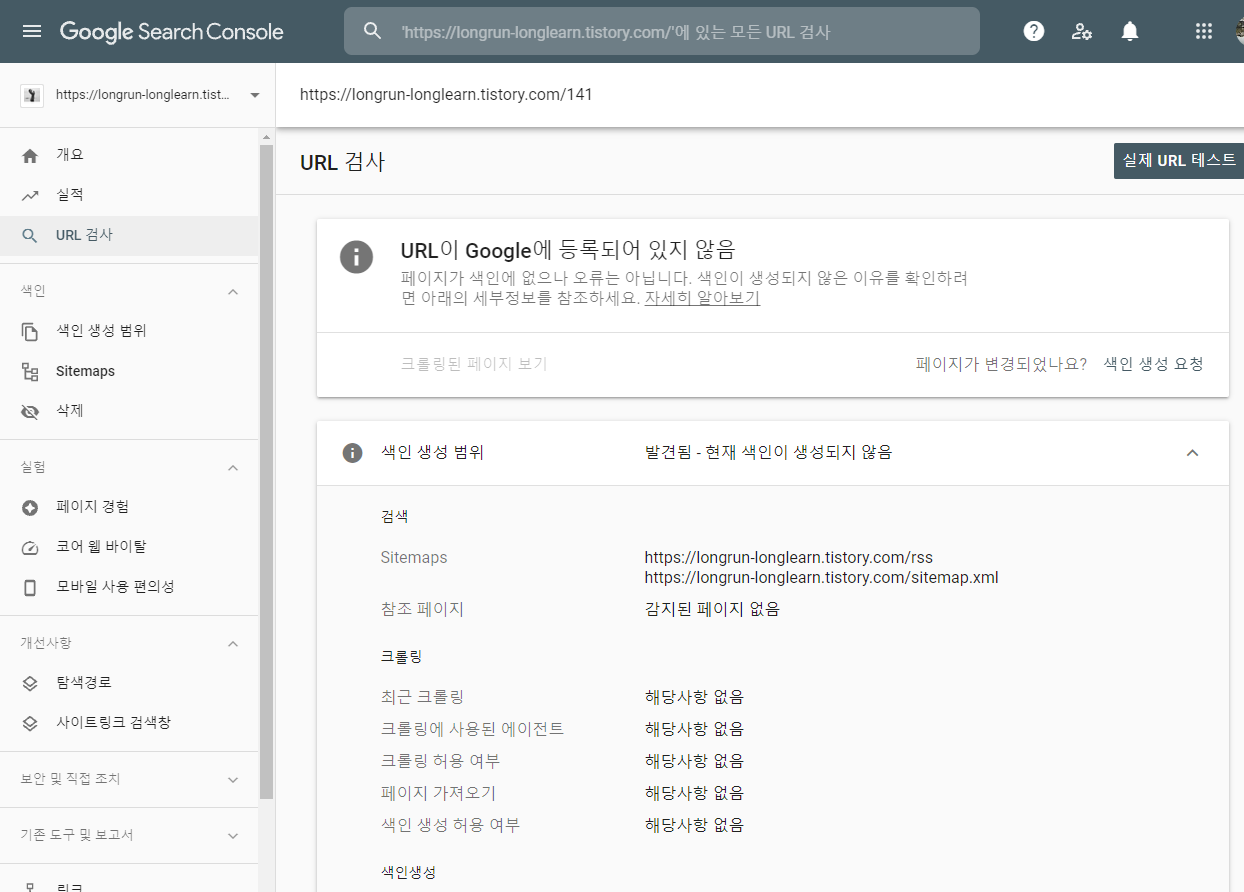Select URL 검사 in the sidebar
This screenshot has width=1244, height=892.
tap(129, 235)
